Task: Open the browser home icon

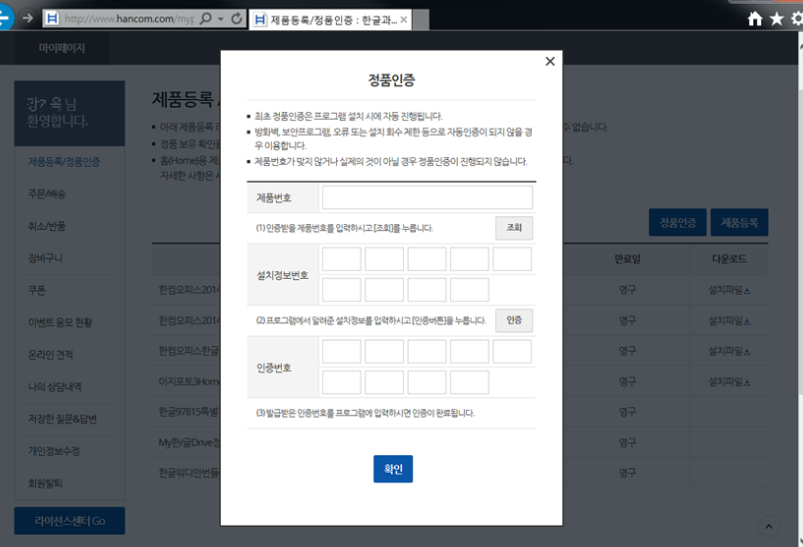Action: tap(754, 19)
